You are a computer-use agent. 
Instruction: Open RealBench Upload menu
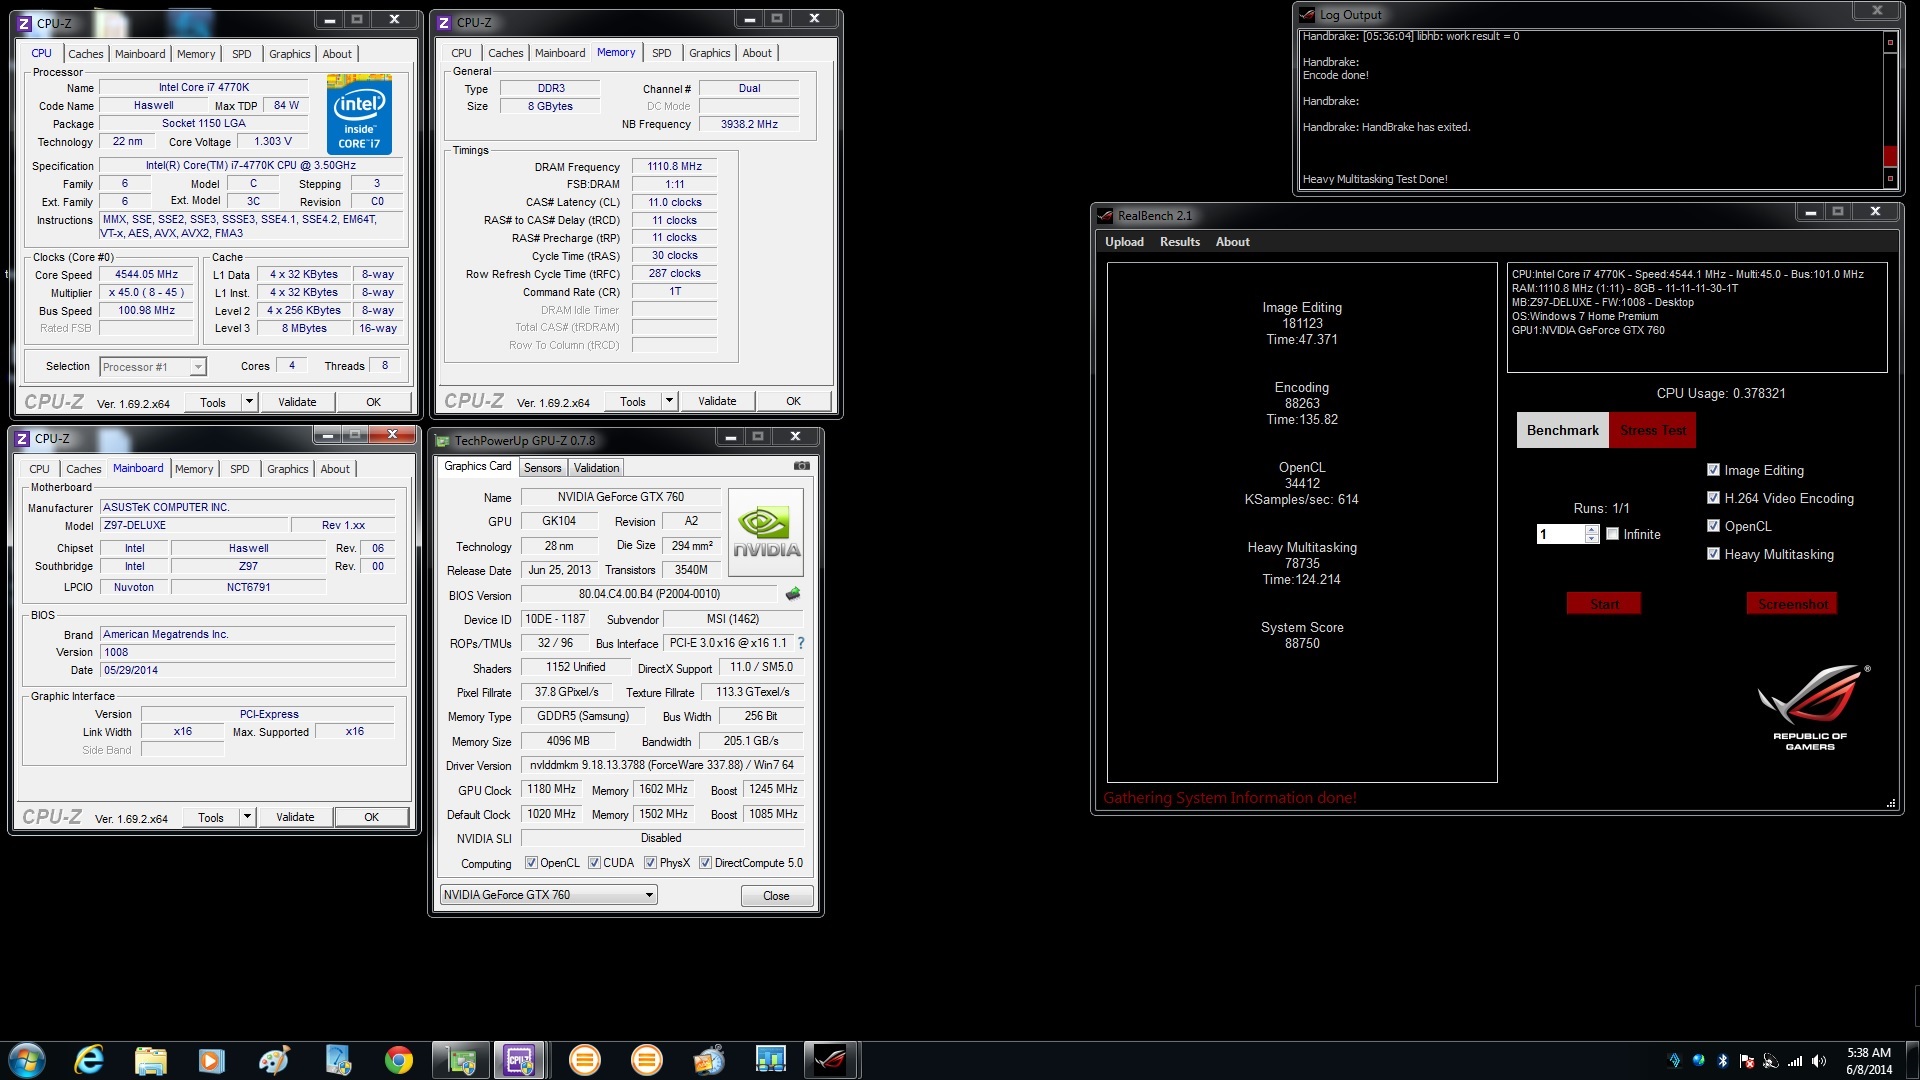click(x=1124, y=242)
